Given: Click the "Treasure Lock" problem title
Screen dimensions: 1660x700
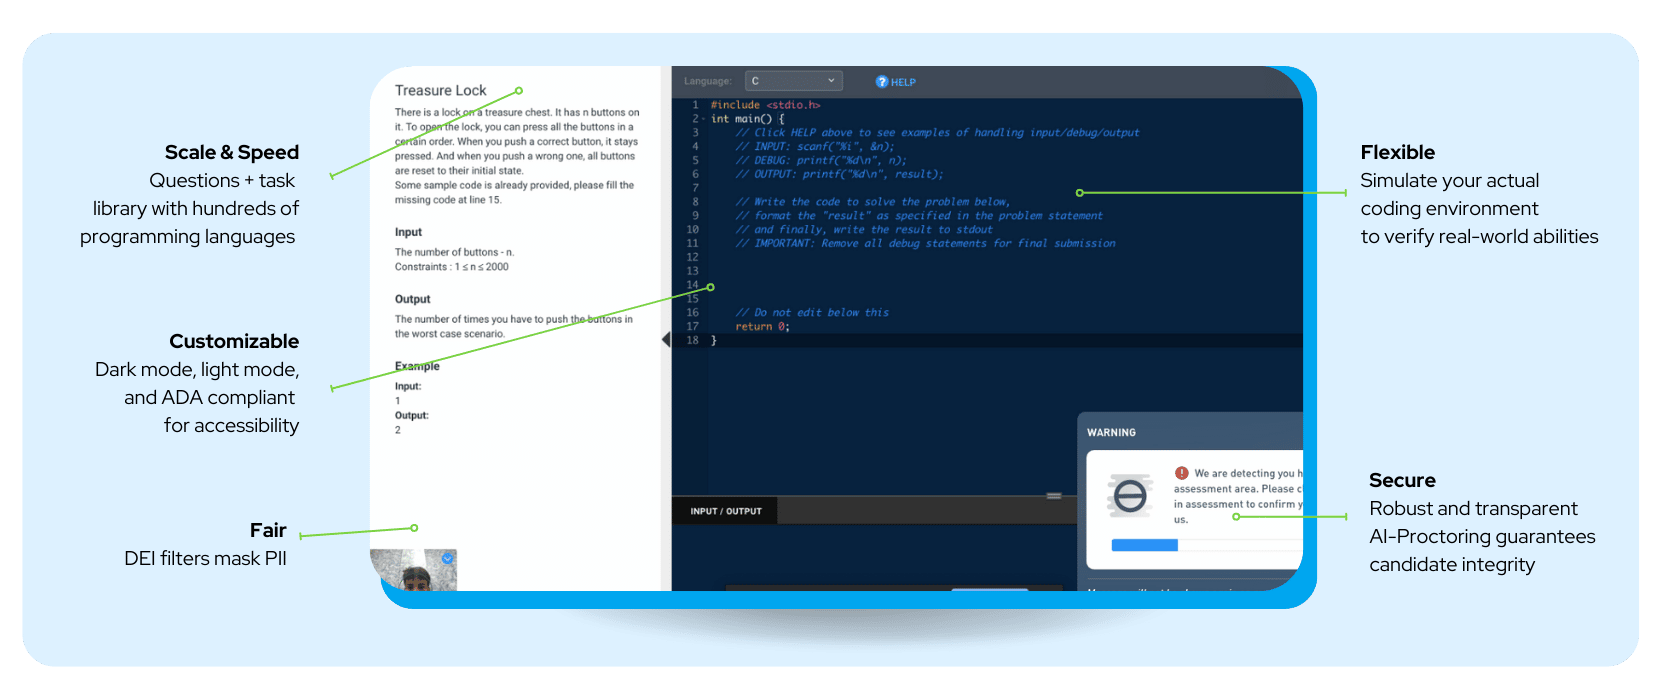Looking at the screenshot, I should (440, 90).
